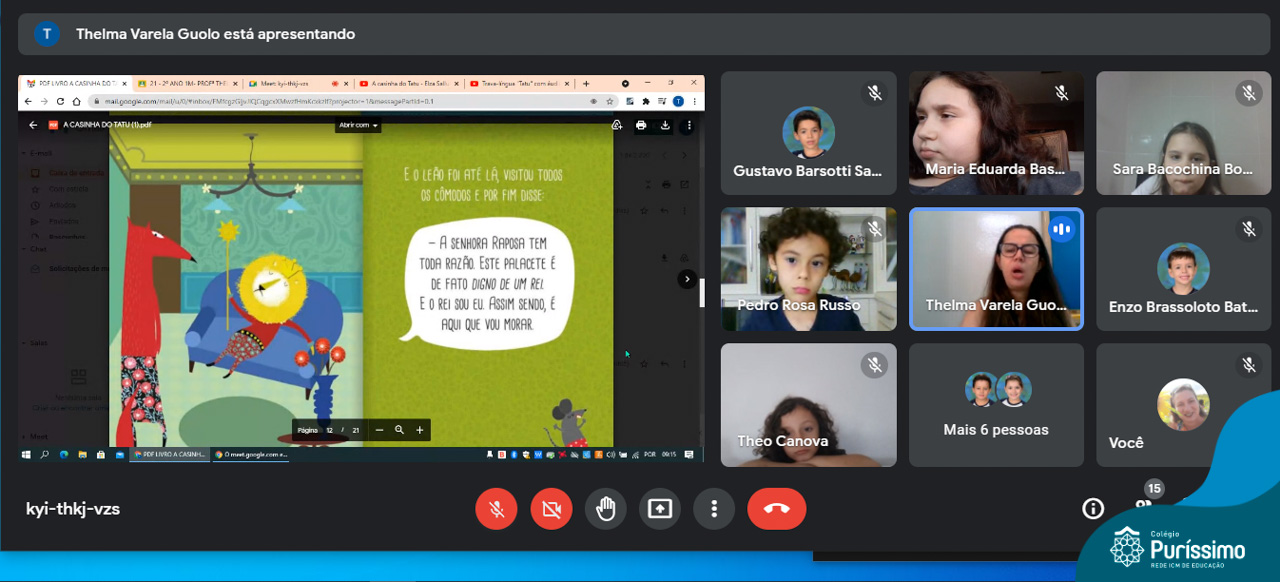Click speaking indicator on Thelma's tile
This screenshot has width=1280, height=582.
1061,229
